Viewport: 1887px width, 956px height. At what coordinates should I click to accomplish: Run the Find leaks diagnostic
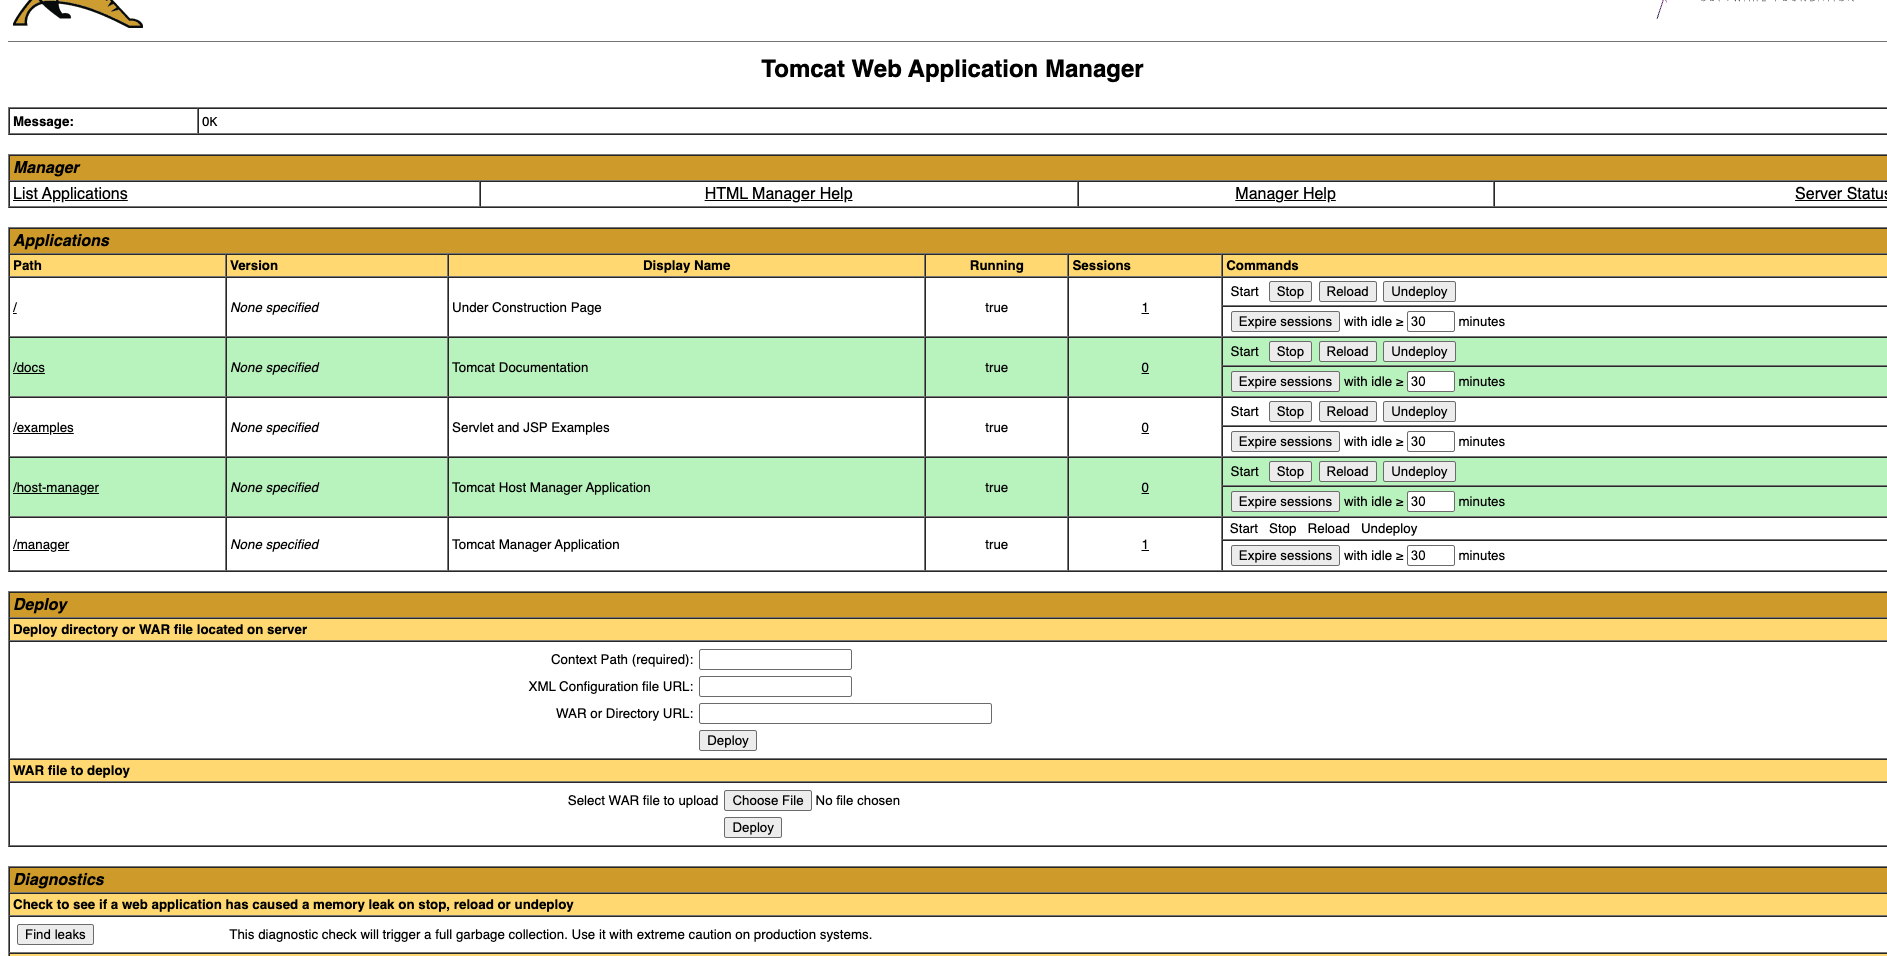(55, 935)
